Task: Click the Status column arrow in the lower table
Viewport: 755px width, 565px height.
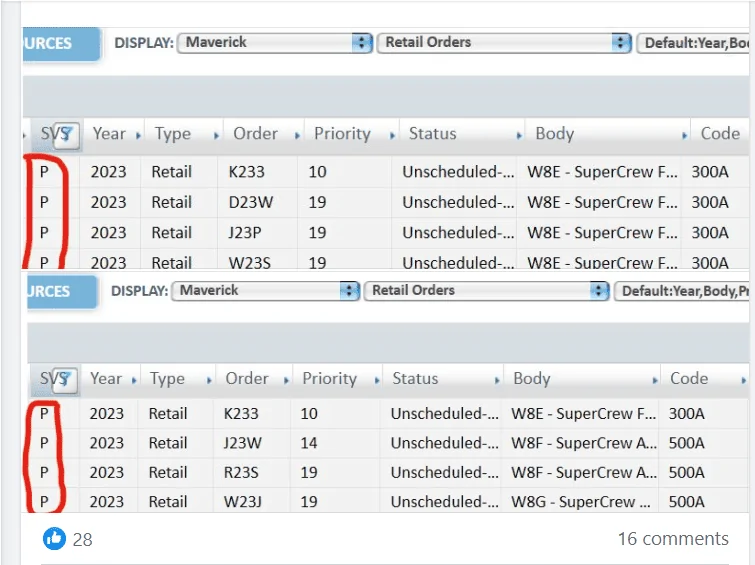Action: tap(497, 381)
